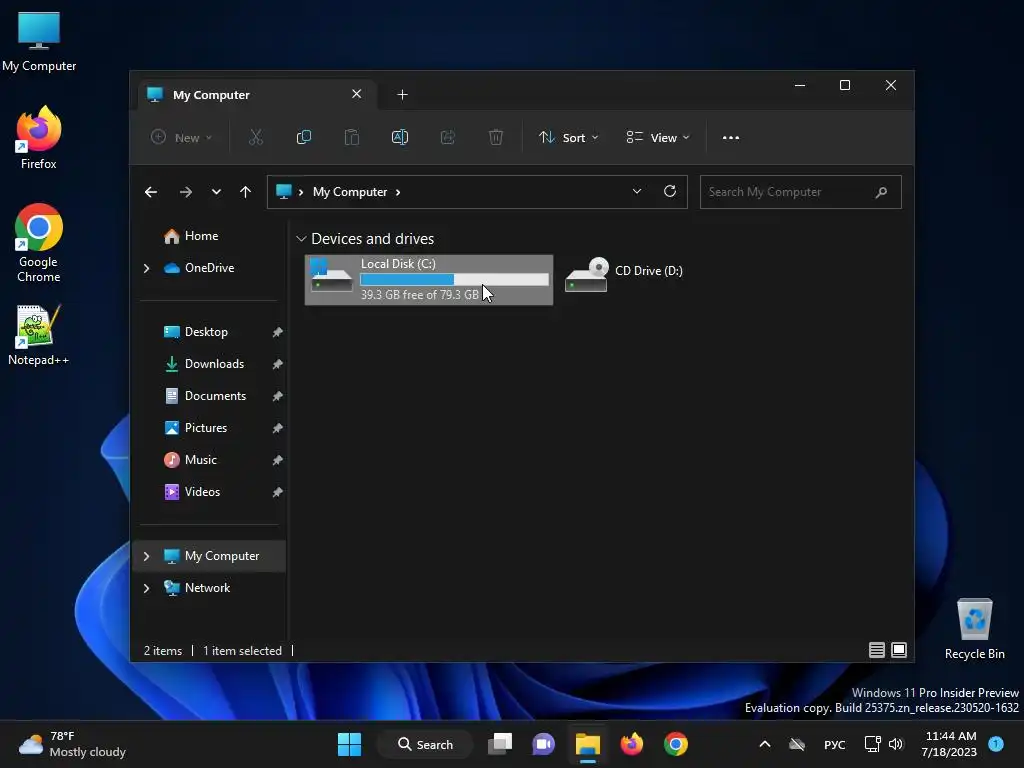Open address bar history dropdown

click(637, 191)
